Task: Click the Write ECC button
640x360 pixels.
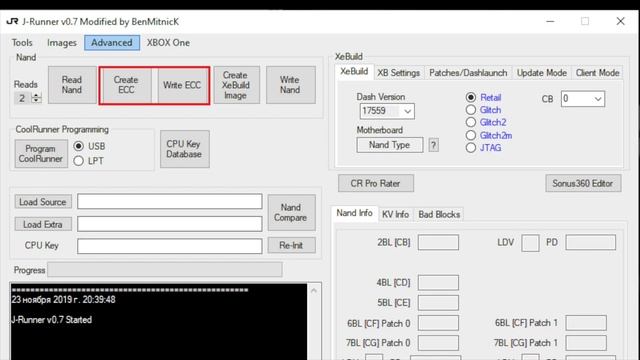Action: [182, 85]
